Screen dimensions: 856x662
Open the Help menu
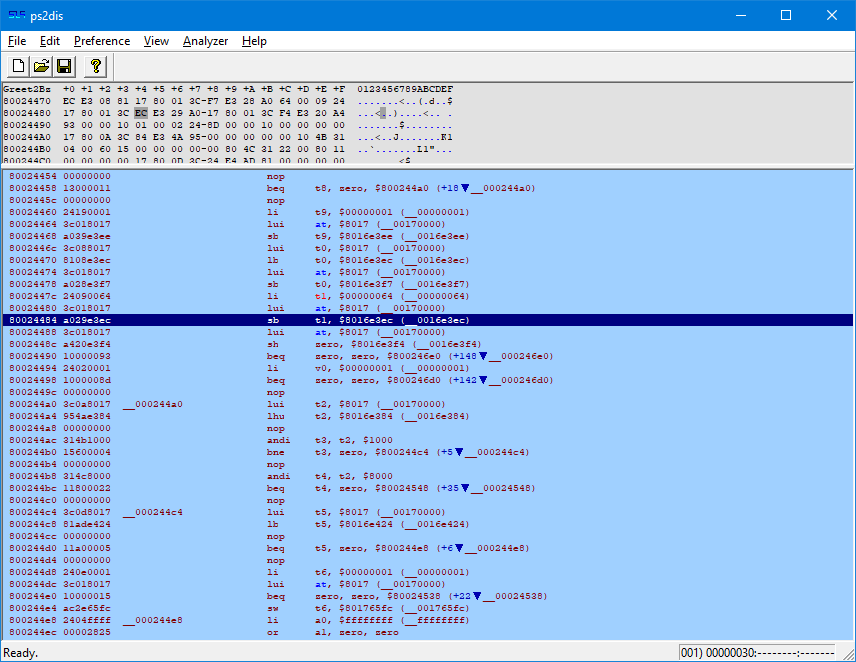254,41
